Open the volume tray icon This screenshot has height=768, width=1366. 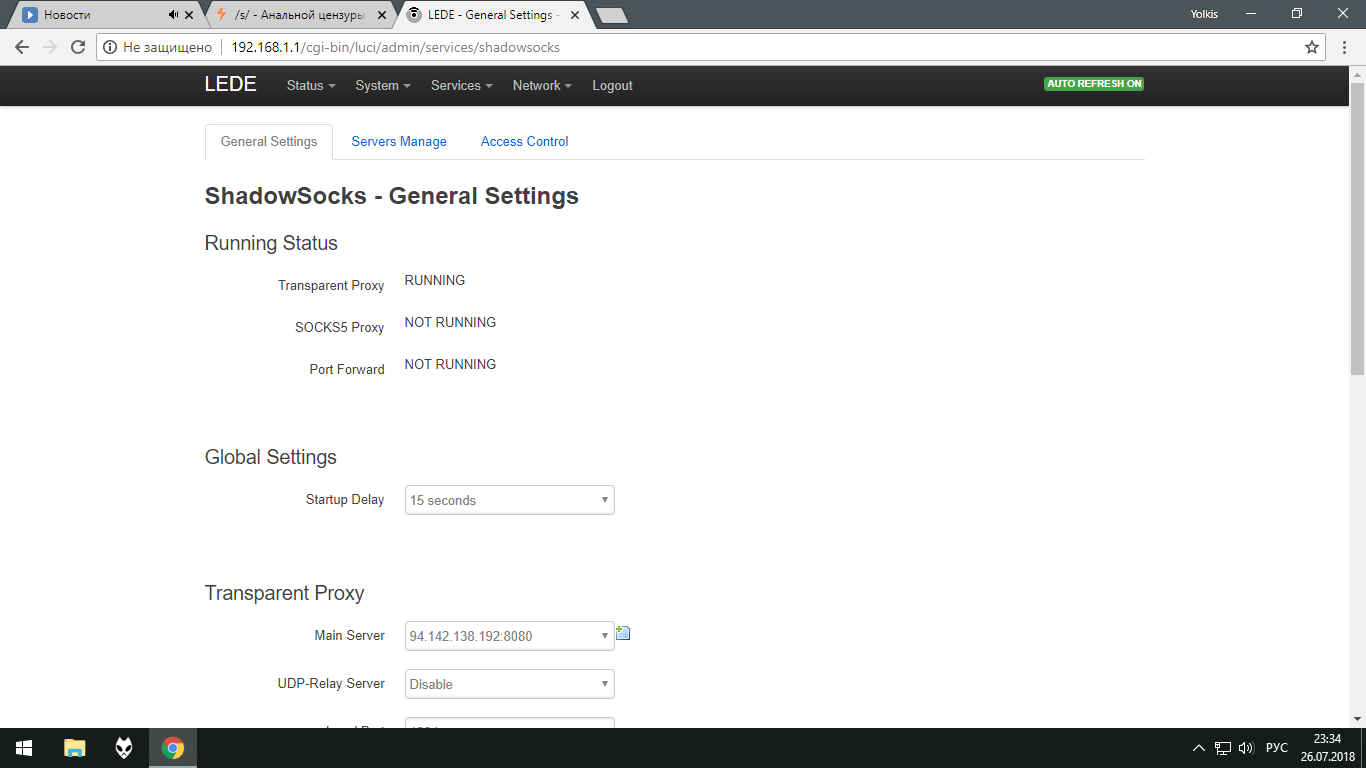click(1246, 748)
